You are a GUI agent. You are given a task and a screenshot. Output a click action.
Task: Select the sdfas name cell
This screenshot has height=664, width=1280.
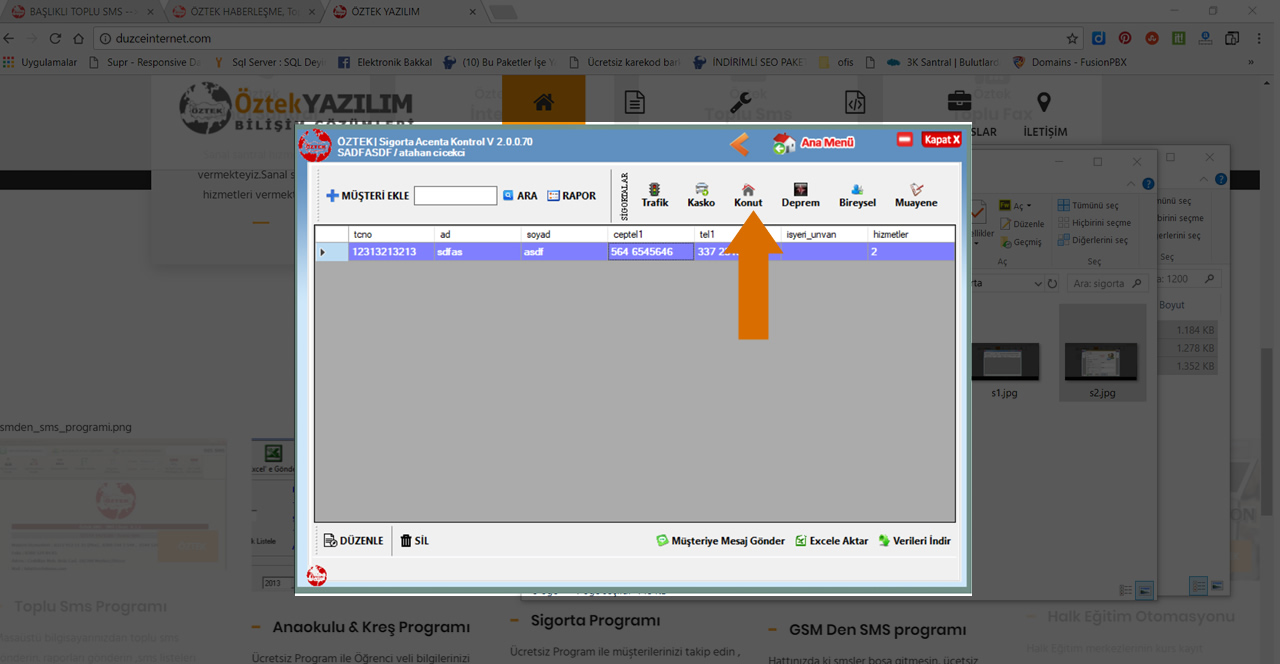point(477,252)
